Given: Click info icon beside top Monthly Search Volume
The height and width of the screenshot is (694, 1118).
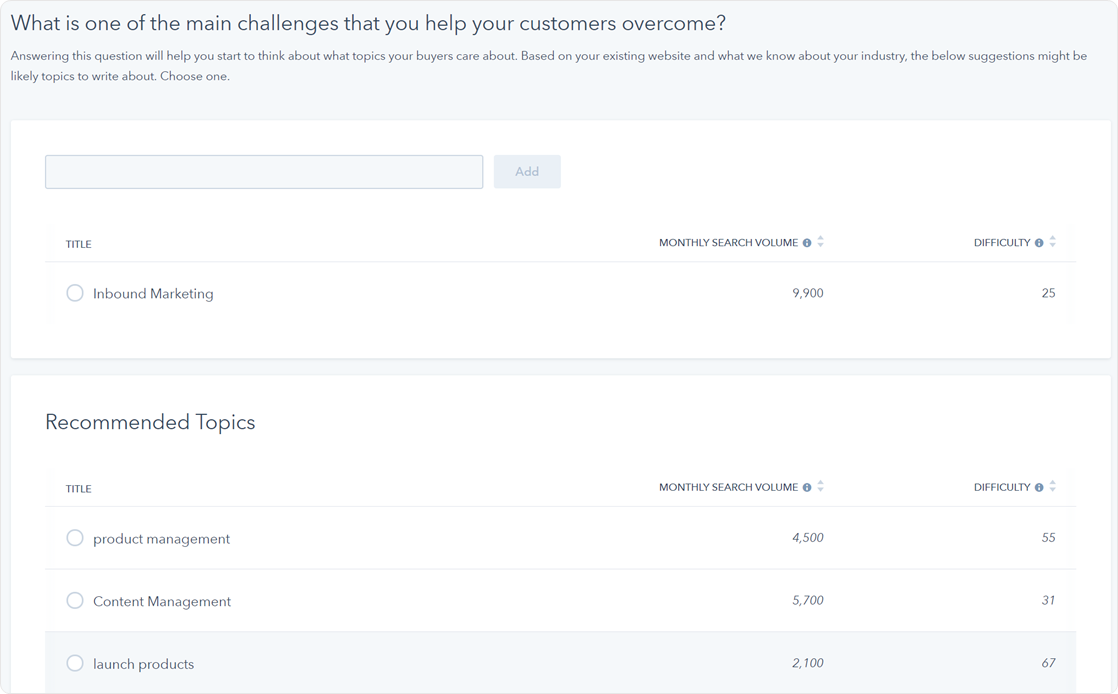Looking at the screenshot, I should 807,243.
